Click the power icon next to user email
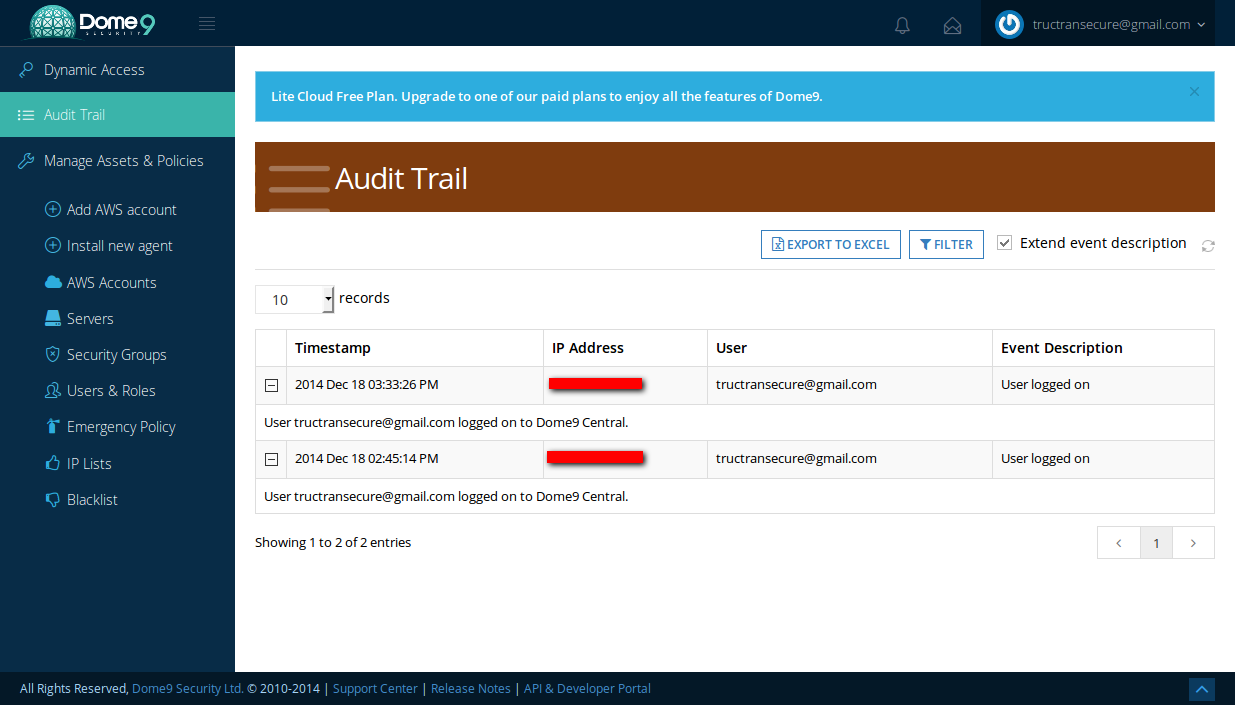The height and width of the screenshot is (705, 1235). [1010, 24]
